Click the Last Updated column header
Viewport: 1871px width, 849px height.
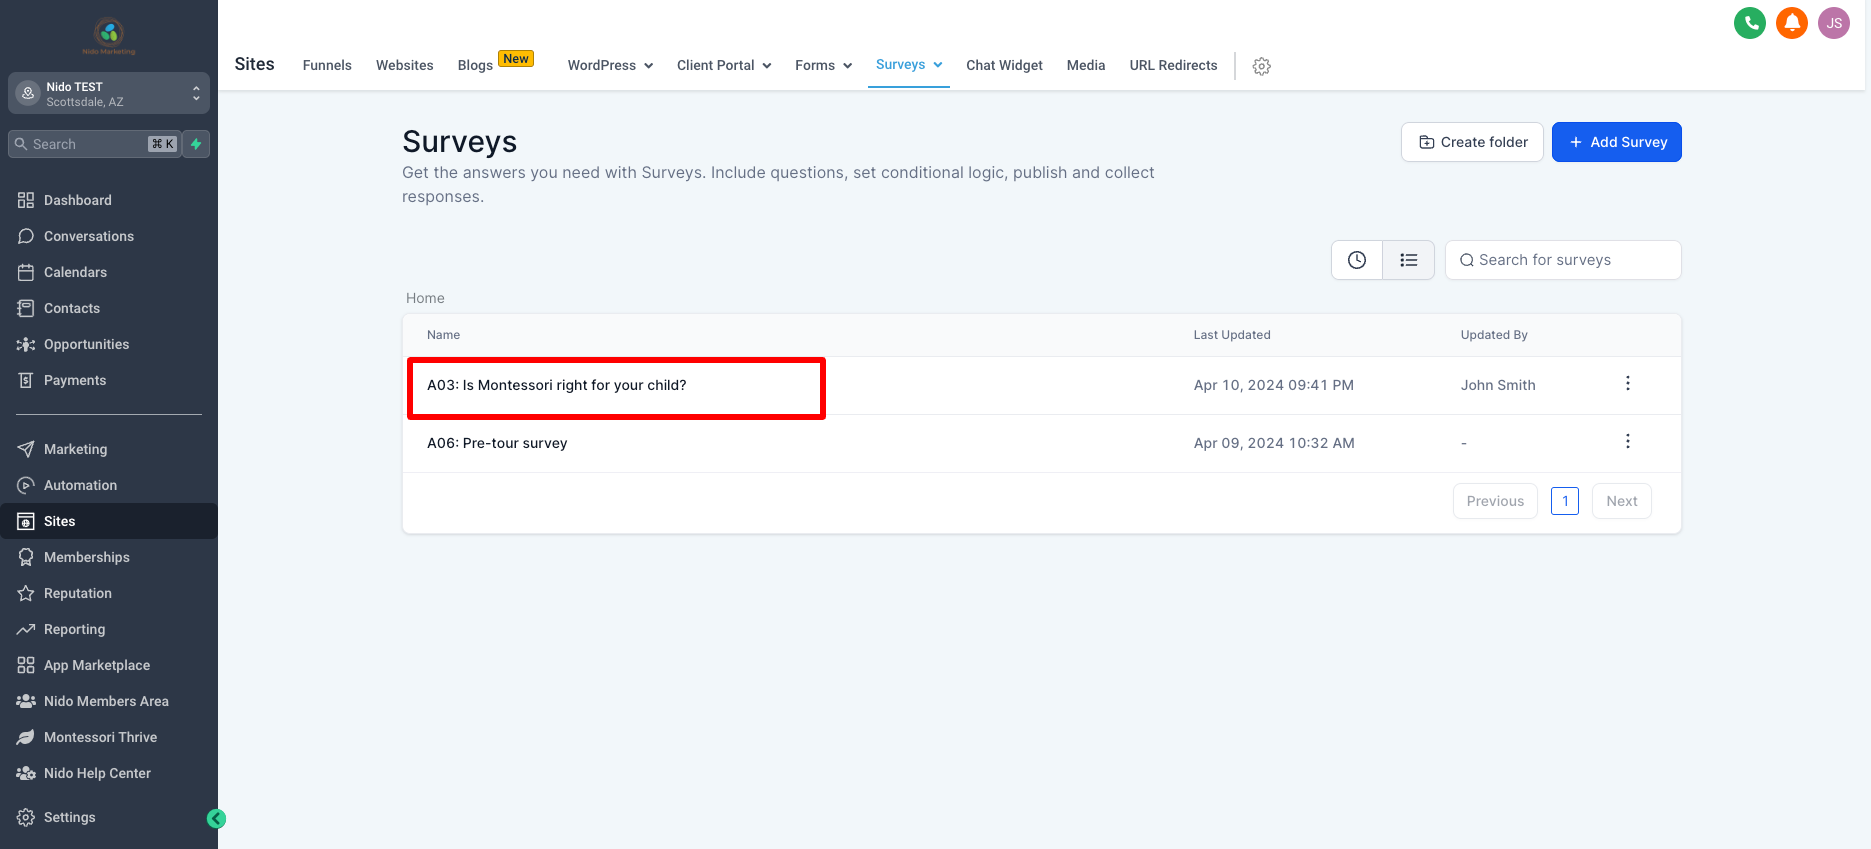pos(1232,335)
